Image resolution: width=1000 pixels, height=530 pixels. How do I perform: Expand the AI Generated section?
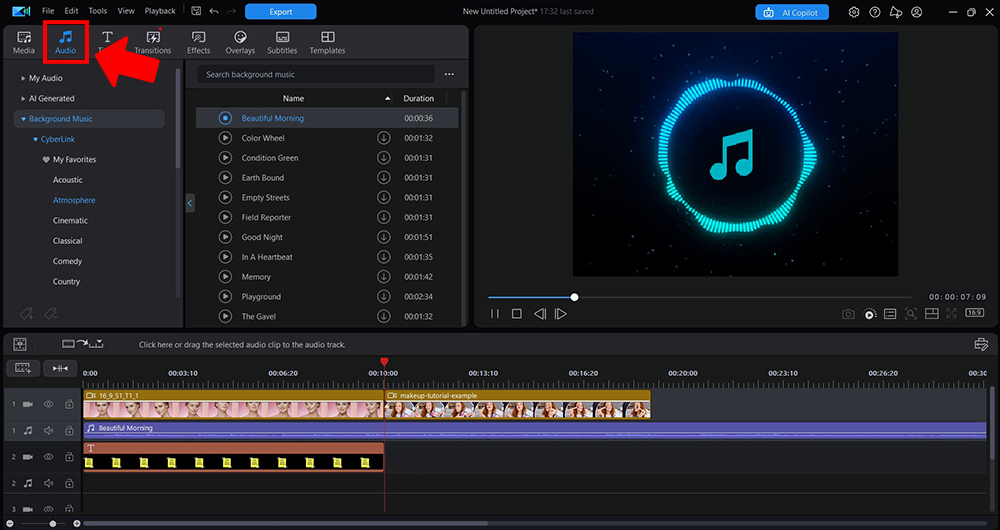23,98
